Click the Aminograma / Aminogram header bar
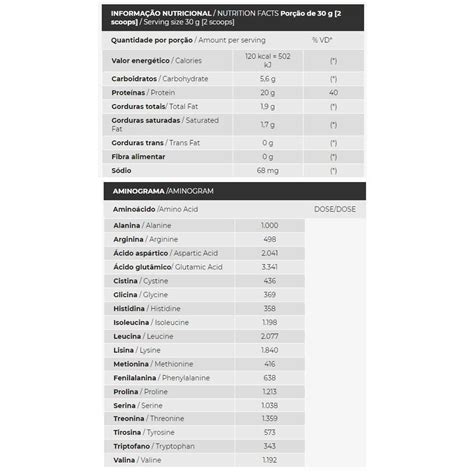This screenshot has width=474, height=474. [235, 191]
